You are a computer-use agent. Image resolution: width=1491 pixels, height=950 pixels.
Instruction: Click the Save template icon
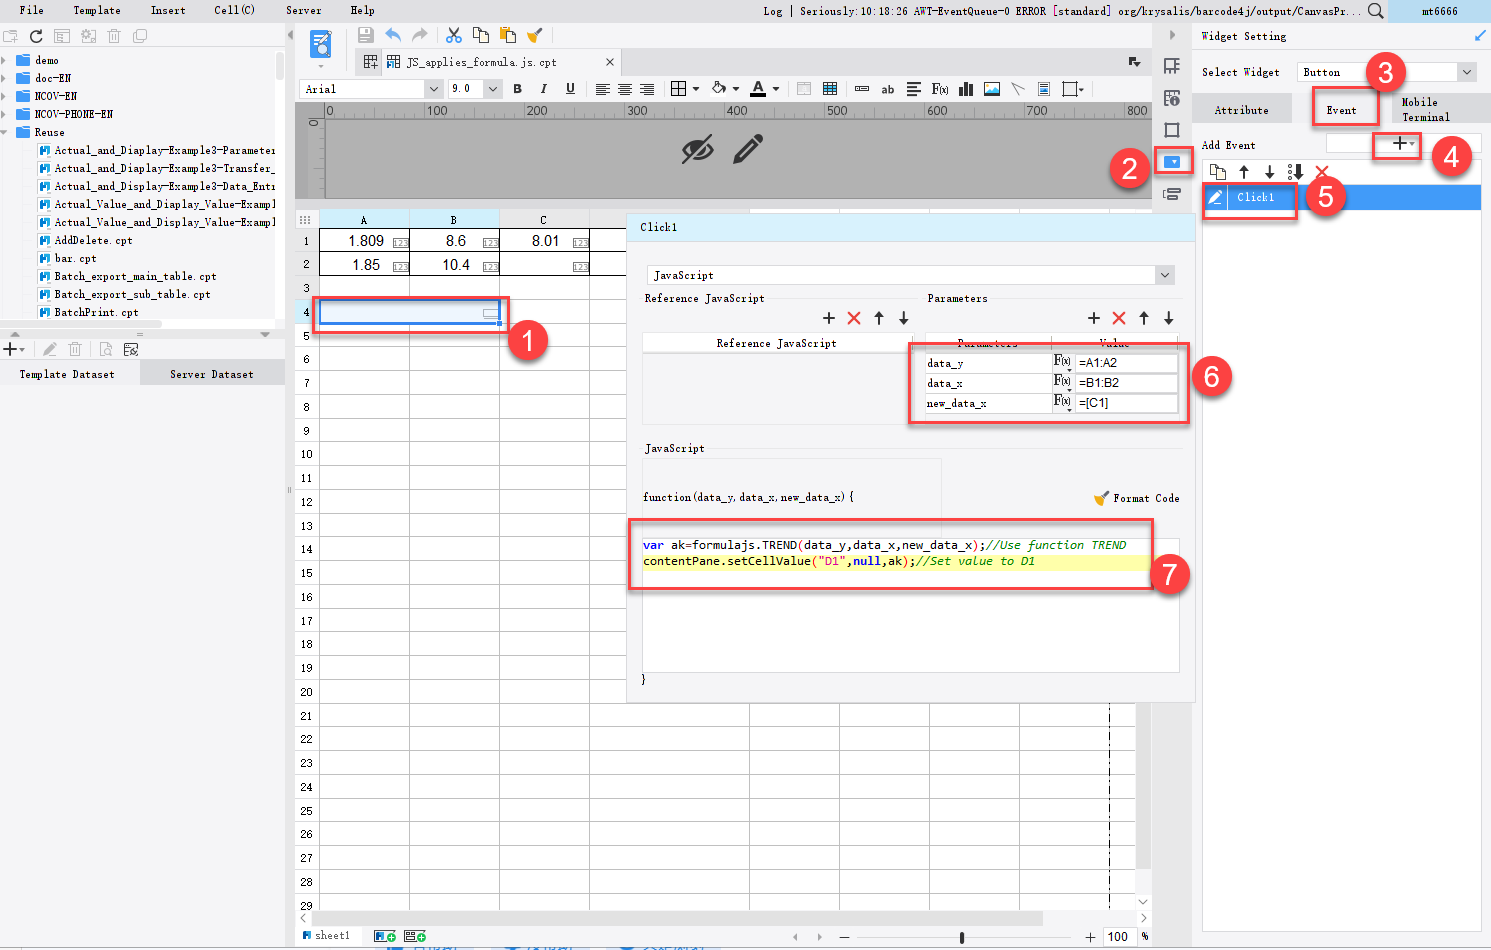pos(366,35)
